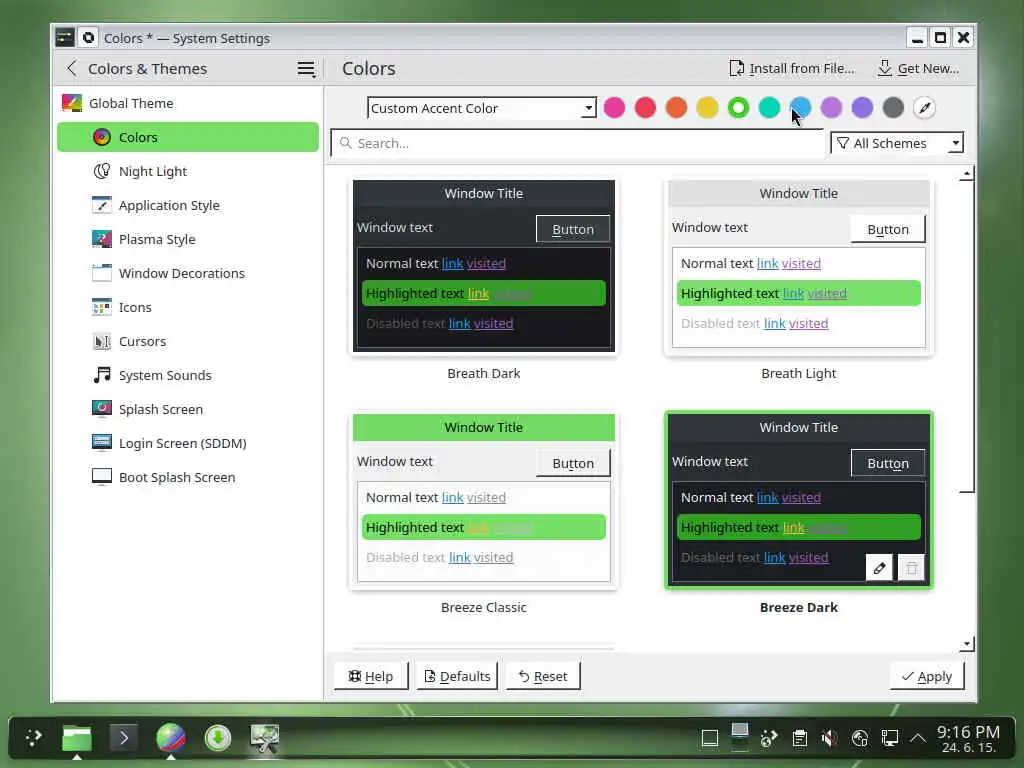
Task: Open Login Screen (SDDM) settings
Action: coord(188,443)
